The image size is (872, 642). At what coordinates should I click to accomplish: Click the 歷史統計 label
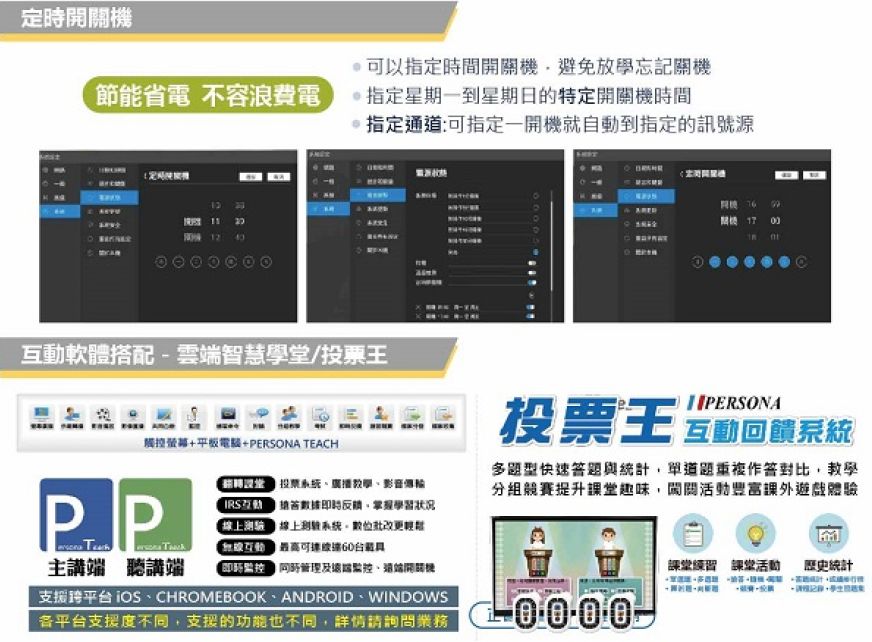tap(828, 565)
